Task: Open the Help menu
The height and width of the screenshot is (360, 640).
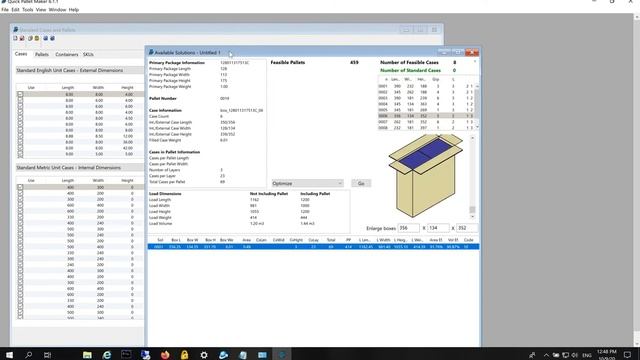Action: (x=73, y=9)
